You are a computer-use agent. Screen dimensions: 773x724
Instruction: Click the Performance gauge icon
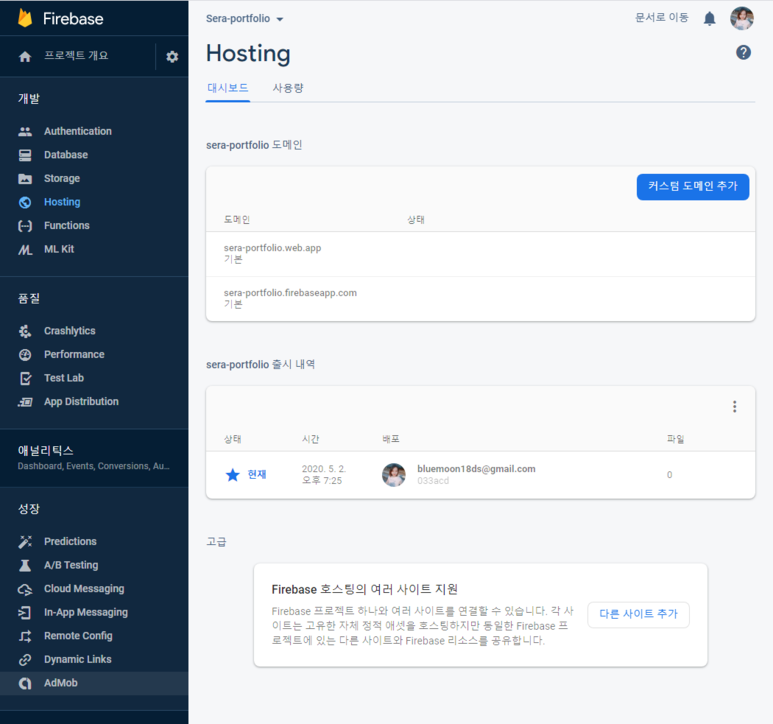(x=25, y=355)
